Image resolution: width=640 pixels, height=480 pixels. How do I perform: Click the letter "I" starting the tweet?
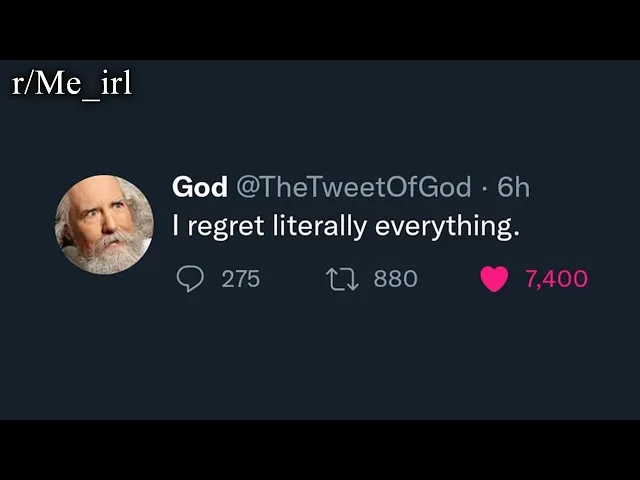(176, 225)
